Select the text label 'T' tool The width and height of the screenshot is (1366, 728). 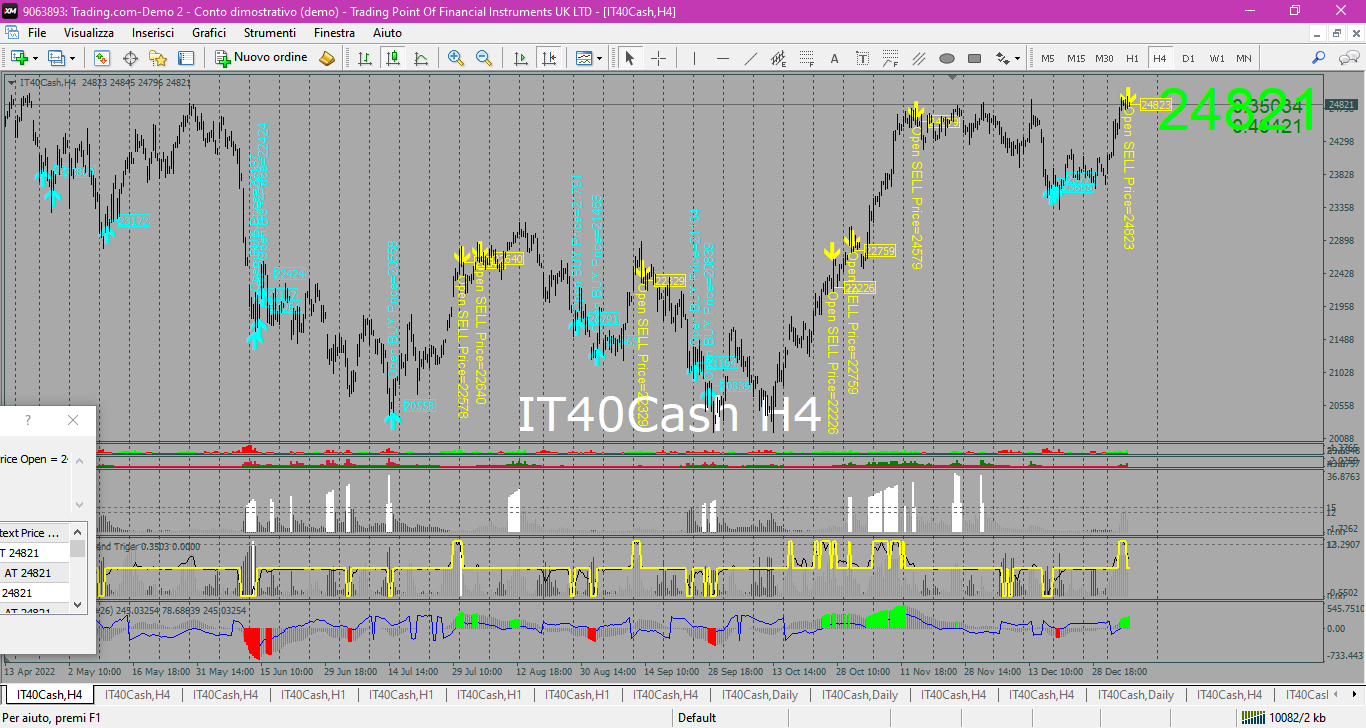tap(863, 58)
